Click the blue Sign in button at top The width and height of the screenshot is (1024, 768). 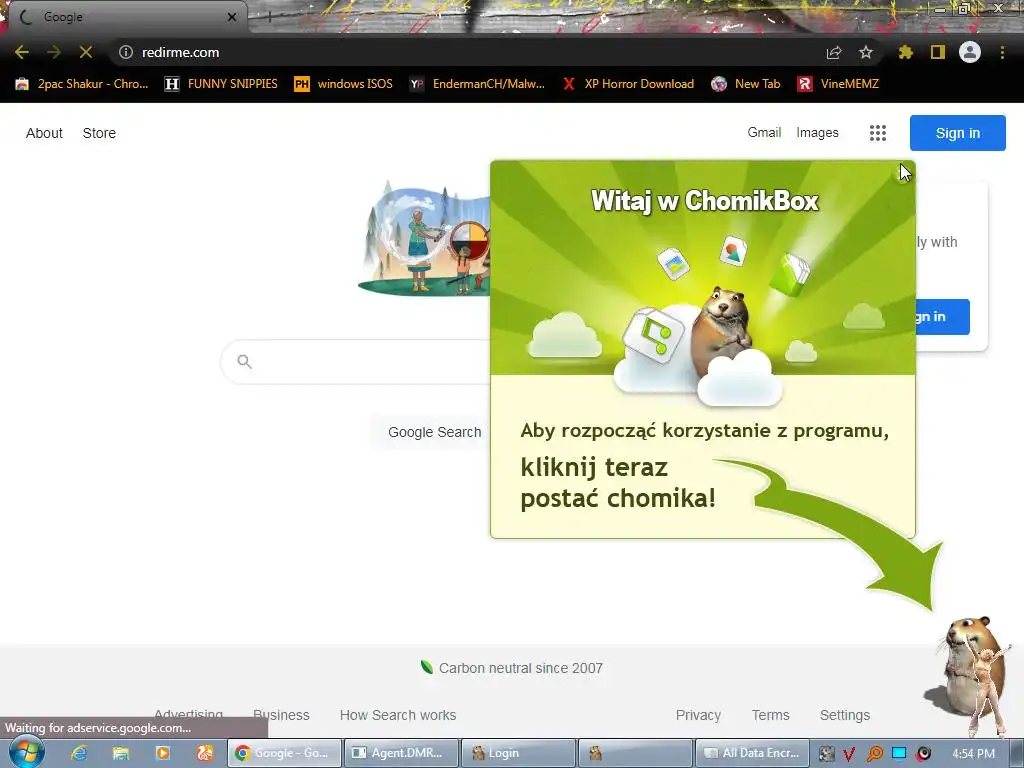[x=957, y=133]
